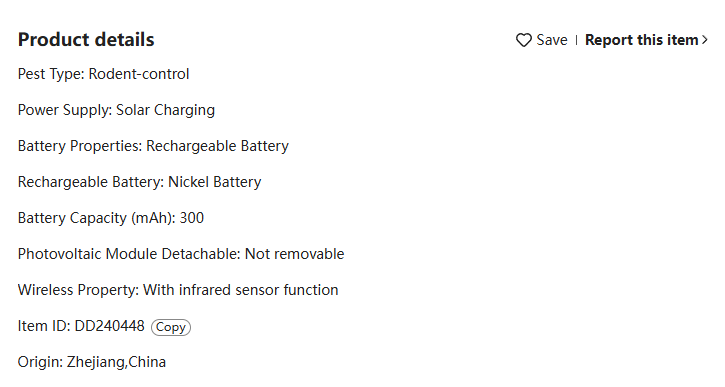725x387 pixels.
Task: Click the Zhejiang,China origin value
Action: pos(116,362)
